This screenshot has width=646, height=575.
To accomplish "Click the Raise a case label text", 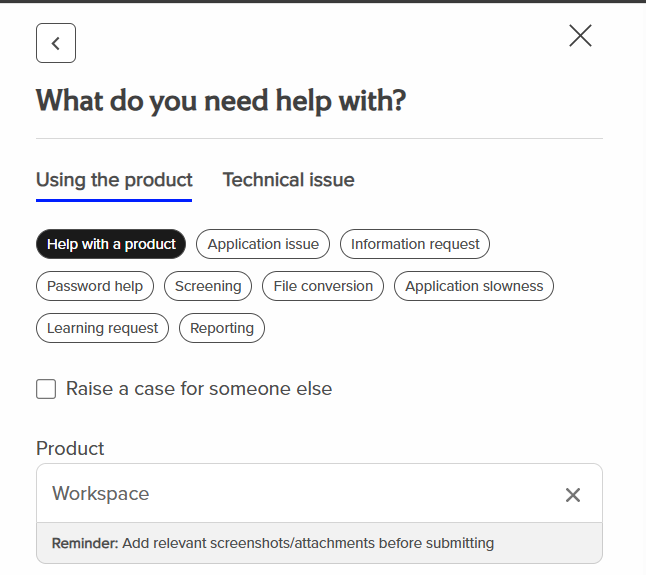I will pos(199,389).
